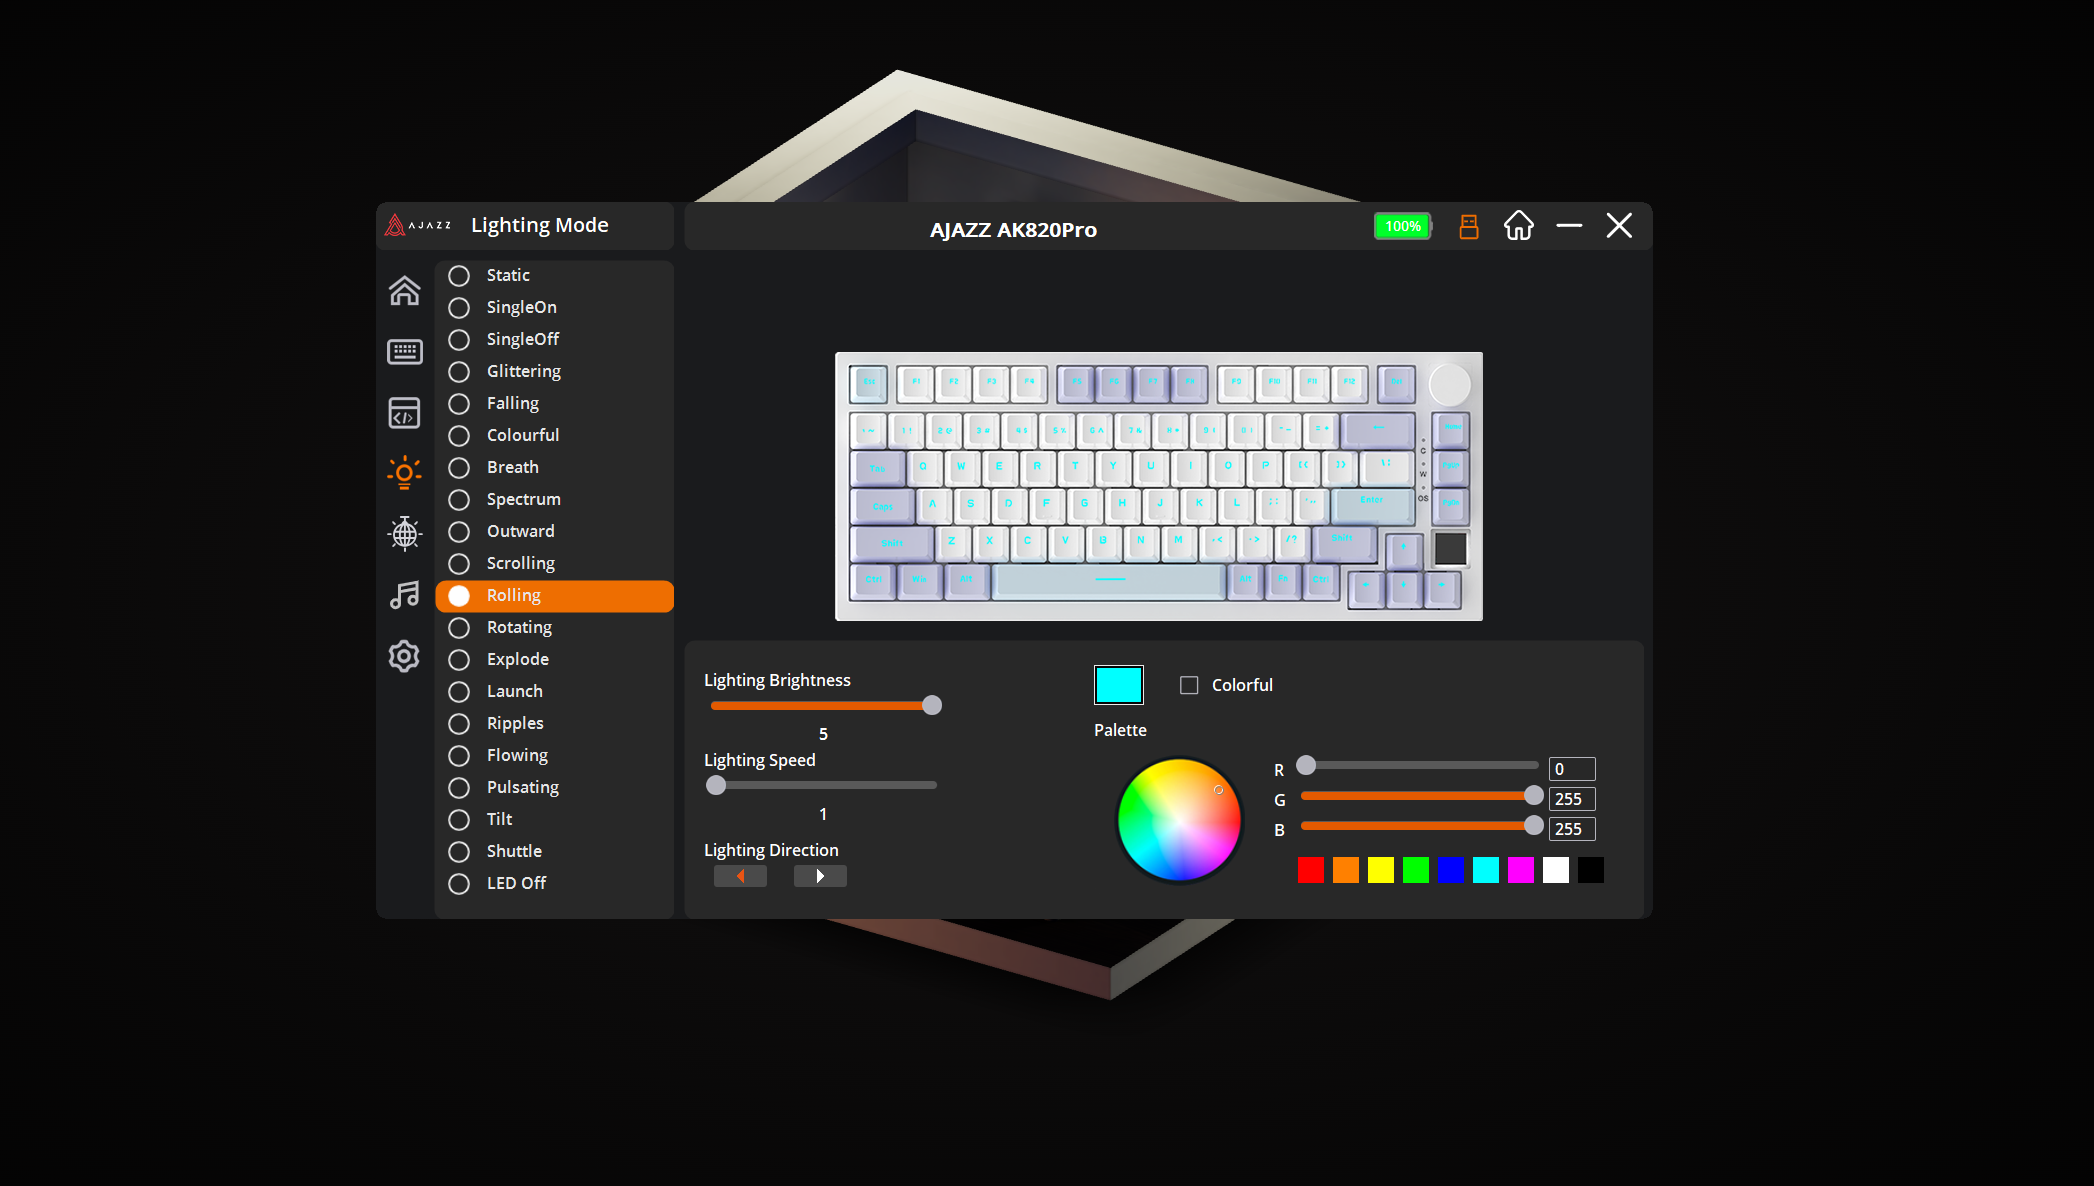Screen dimensions: 2094x1186
Task: Click the knob on the keyboard preview
Action: [1450, 384]
